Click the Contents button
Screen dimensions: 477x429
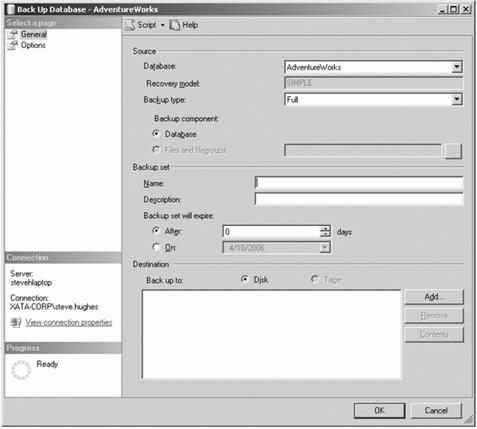point(434,334)
